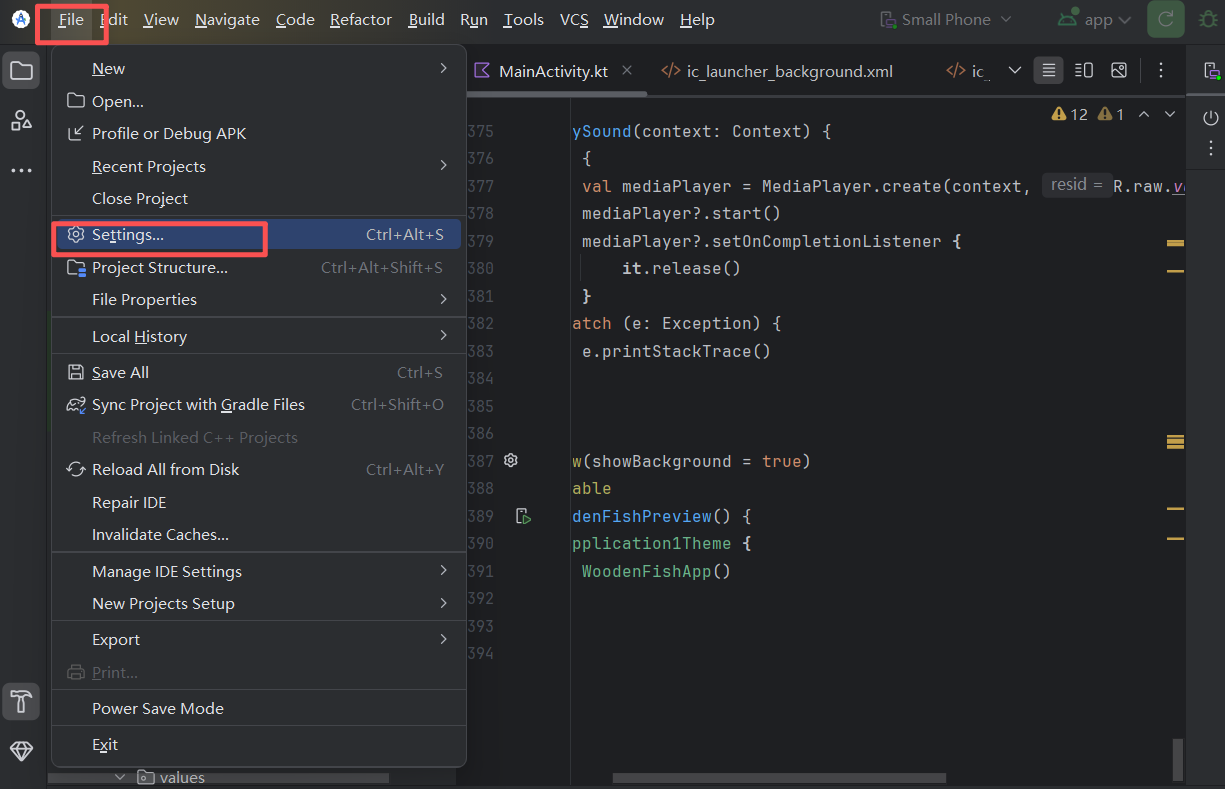Click the gem icon in the left sidebar
The image size is (1225, 789).
click(x=21, y=750)
